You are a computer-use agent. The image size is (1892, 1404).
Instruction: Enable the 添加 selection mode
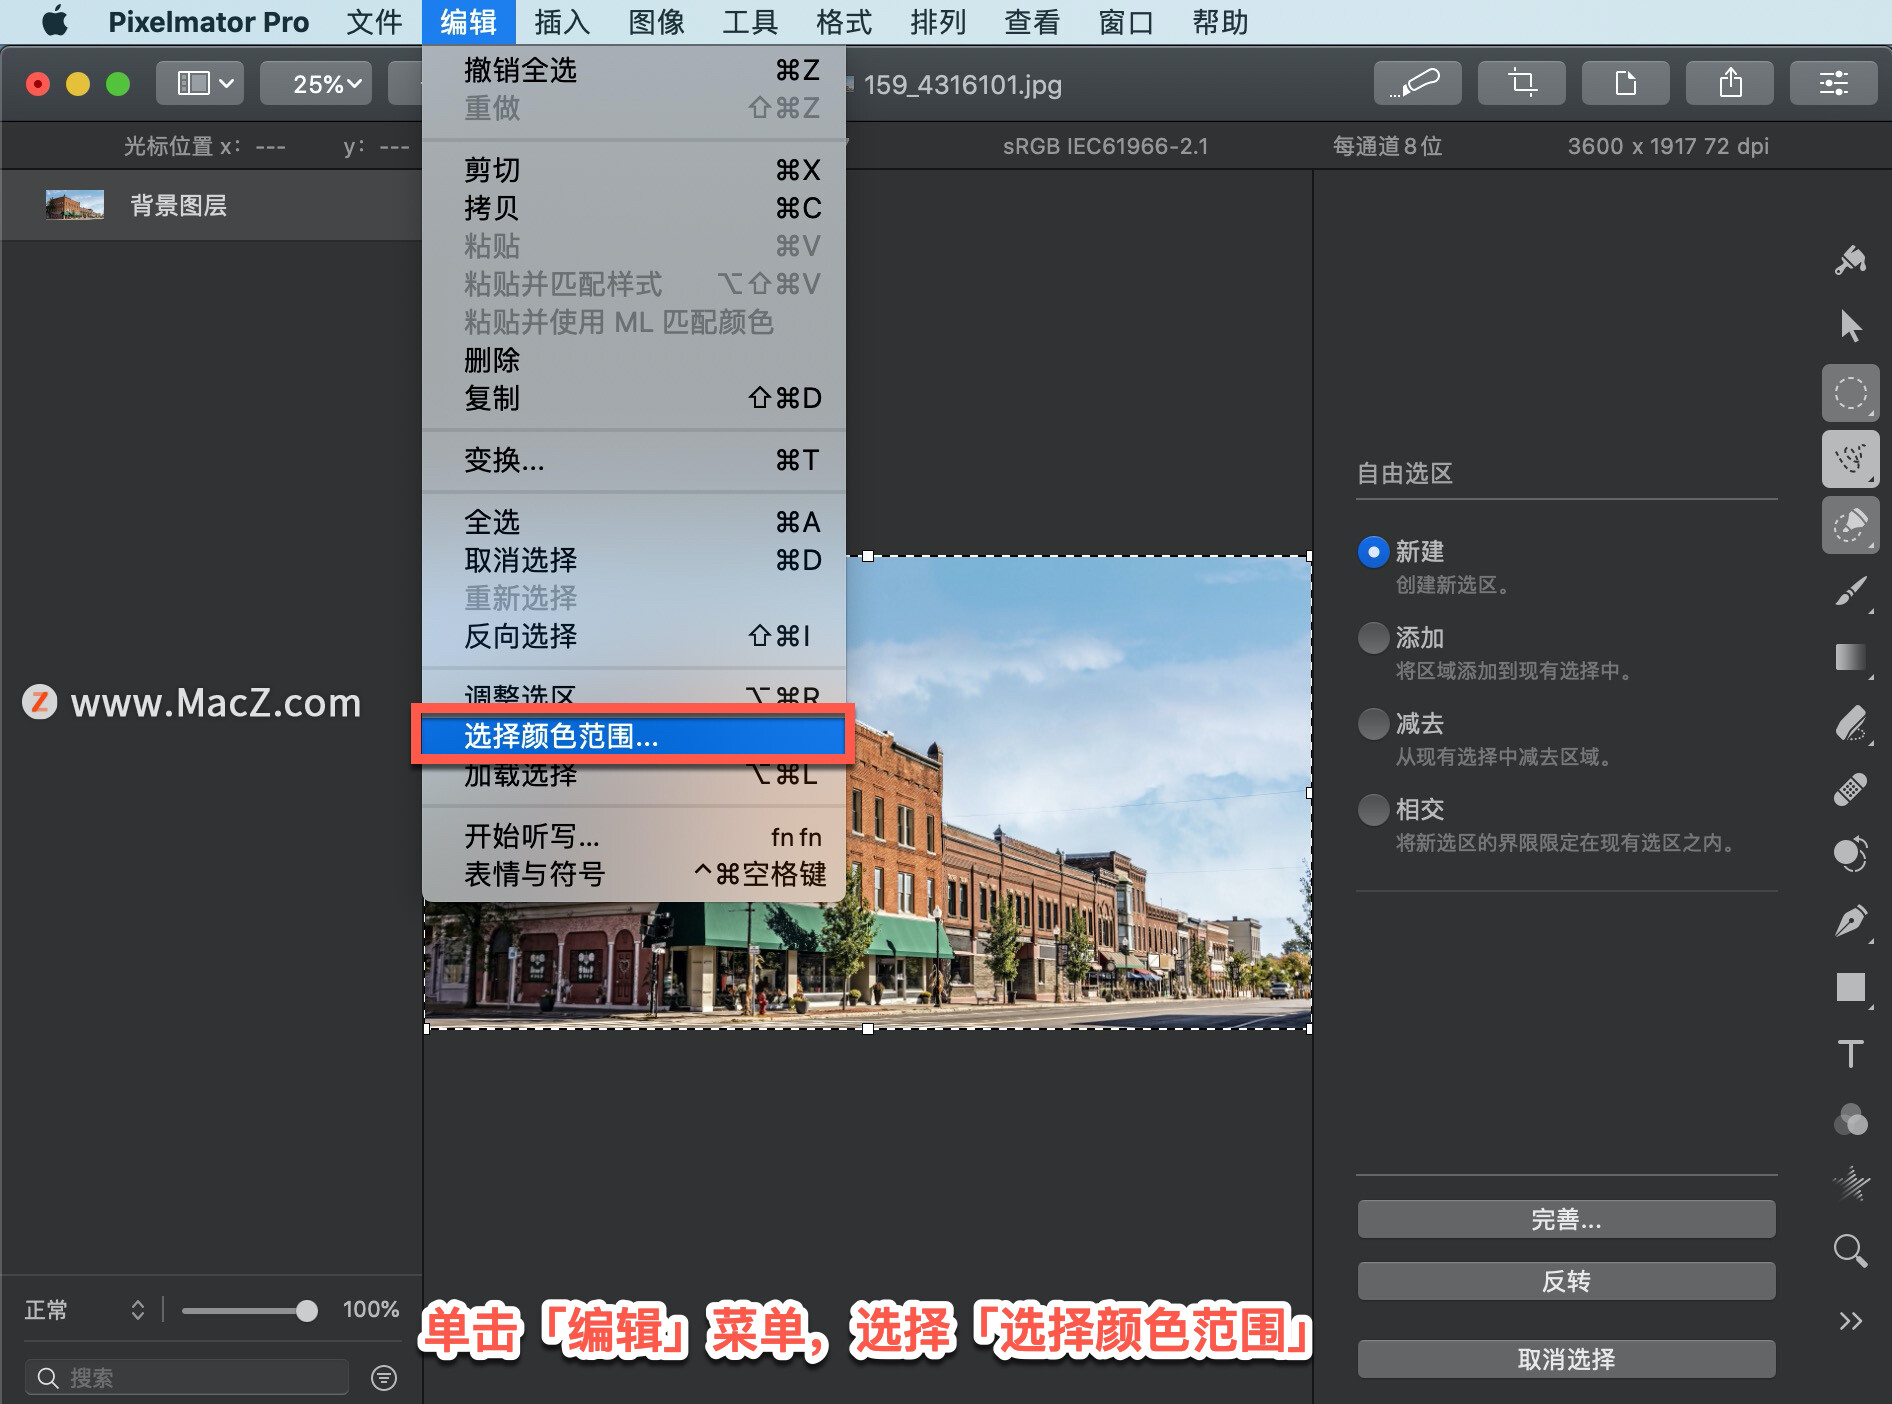pos(1373,638)
